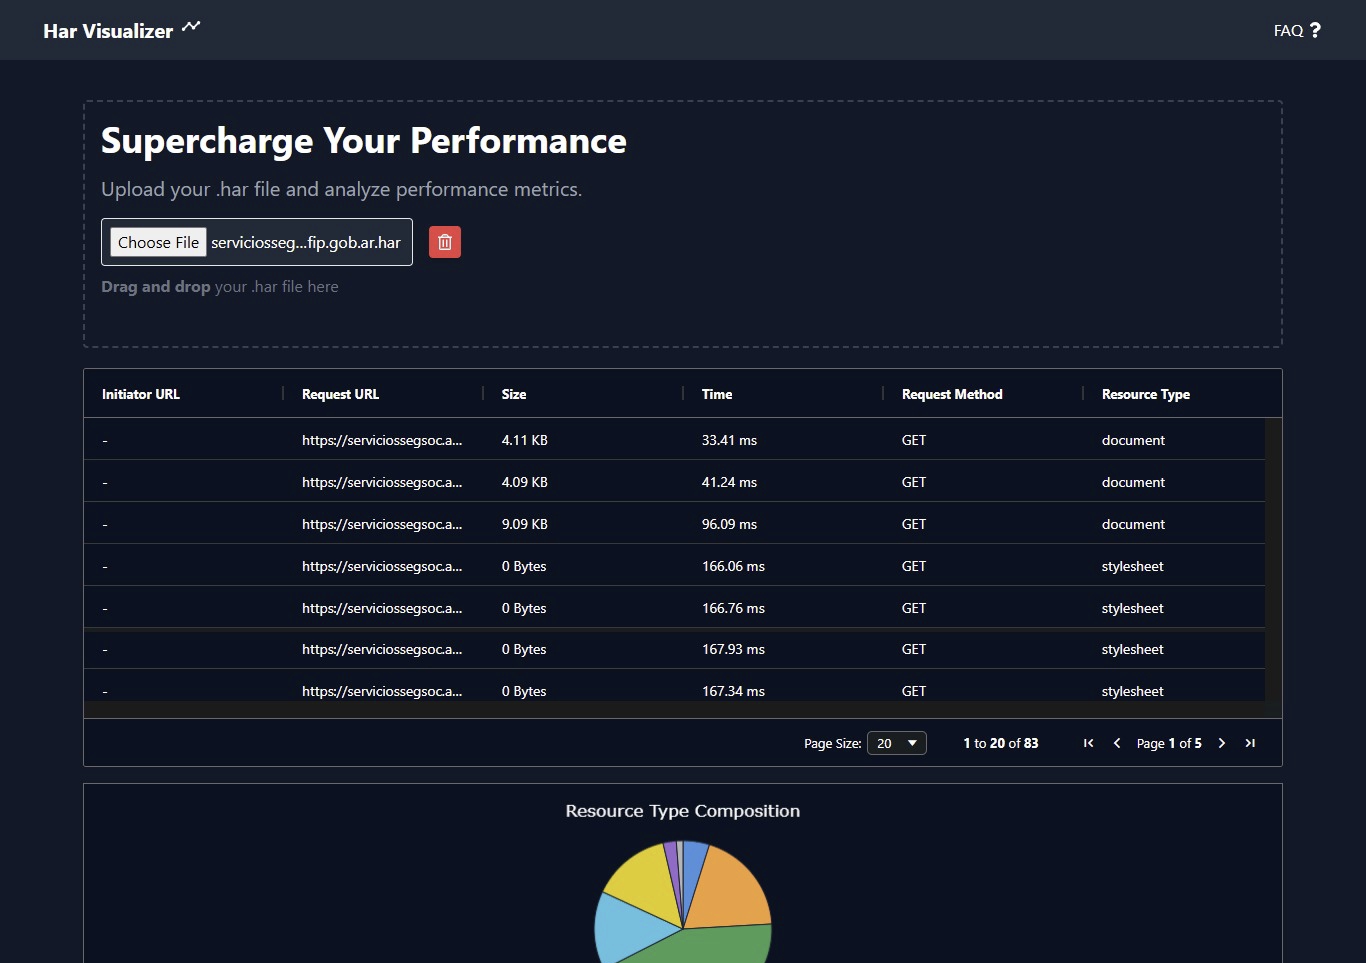Go to previous page arrow icon
This screenshot has height=963, width=1366.
pos(1117,743)
